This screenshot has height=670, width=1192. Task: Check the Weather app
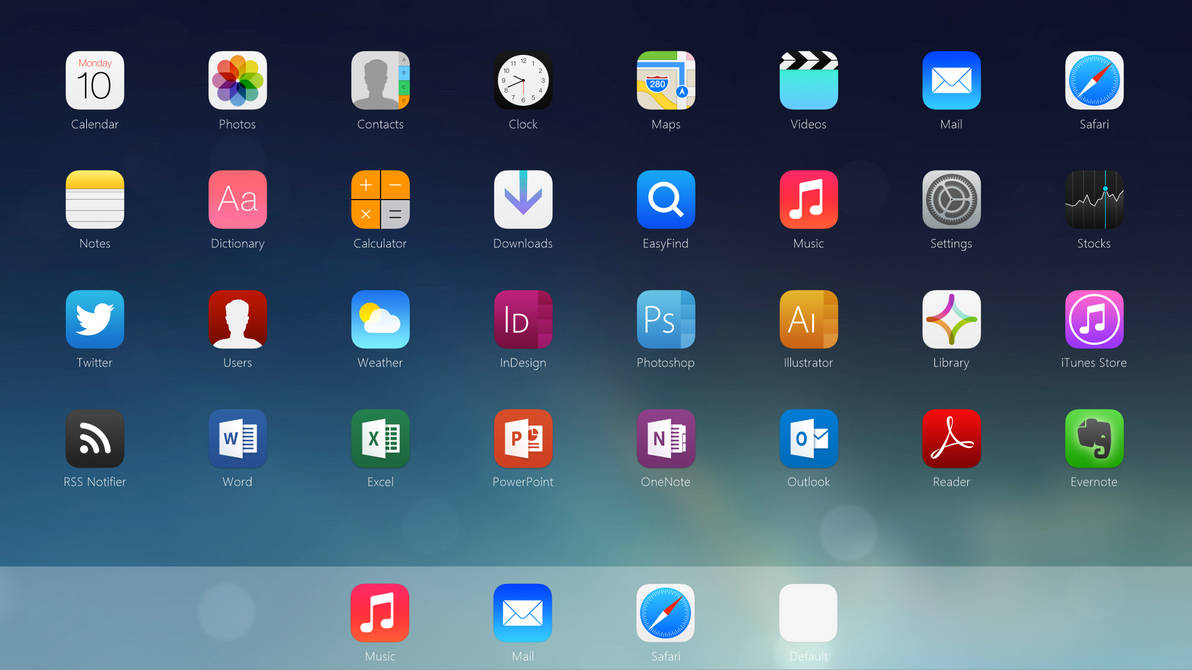pos(380,319)
